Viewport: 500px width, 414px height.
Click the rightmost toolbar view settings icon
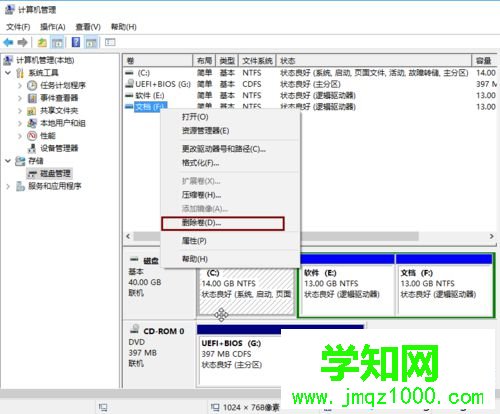[x=110, y=42]
